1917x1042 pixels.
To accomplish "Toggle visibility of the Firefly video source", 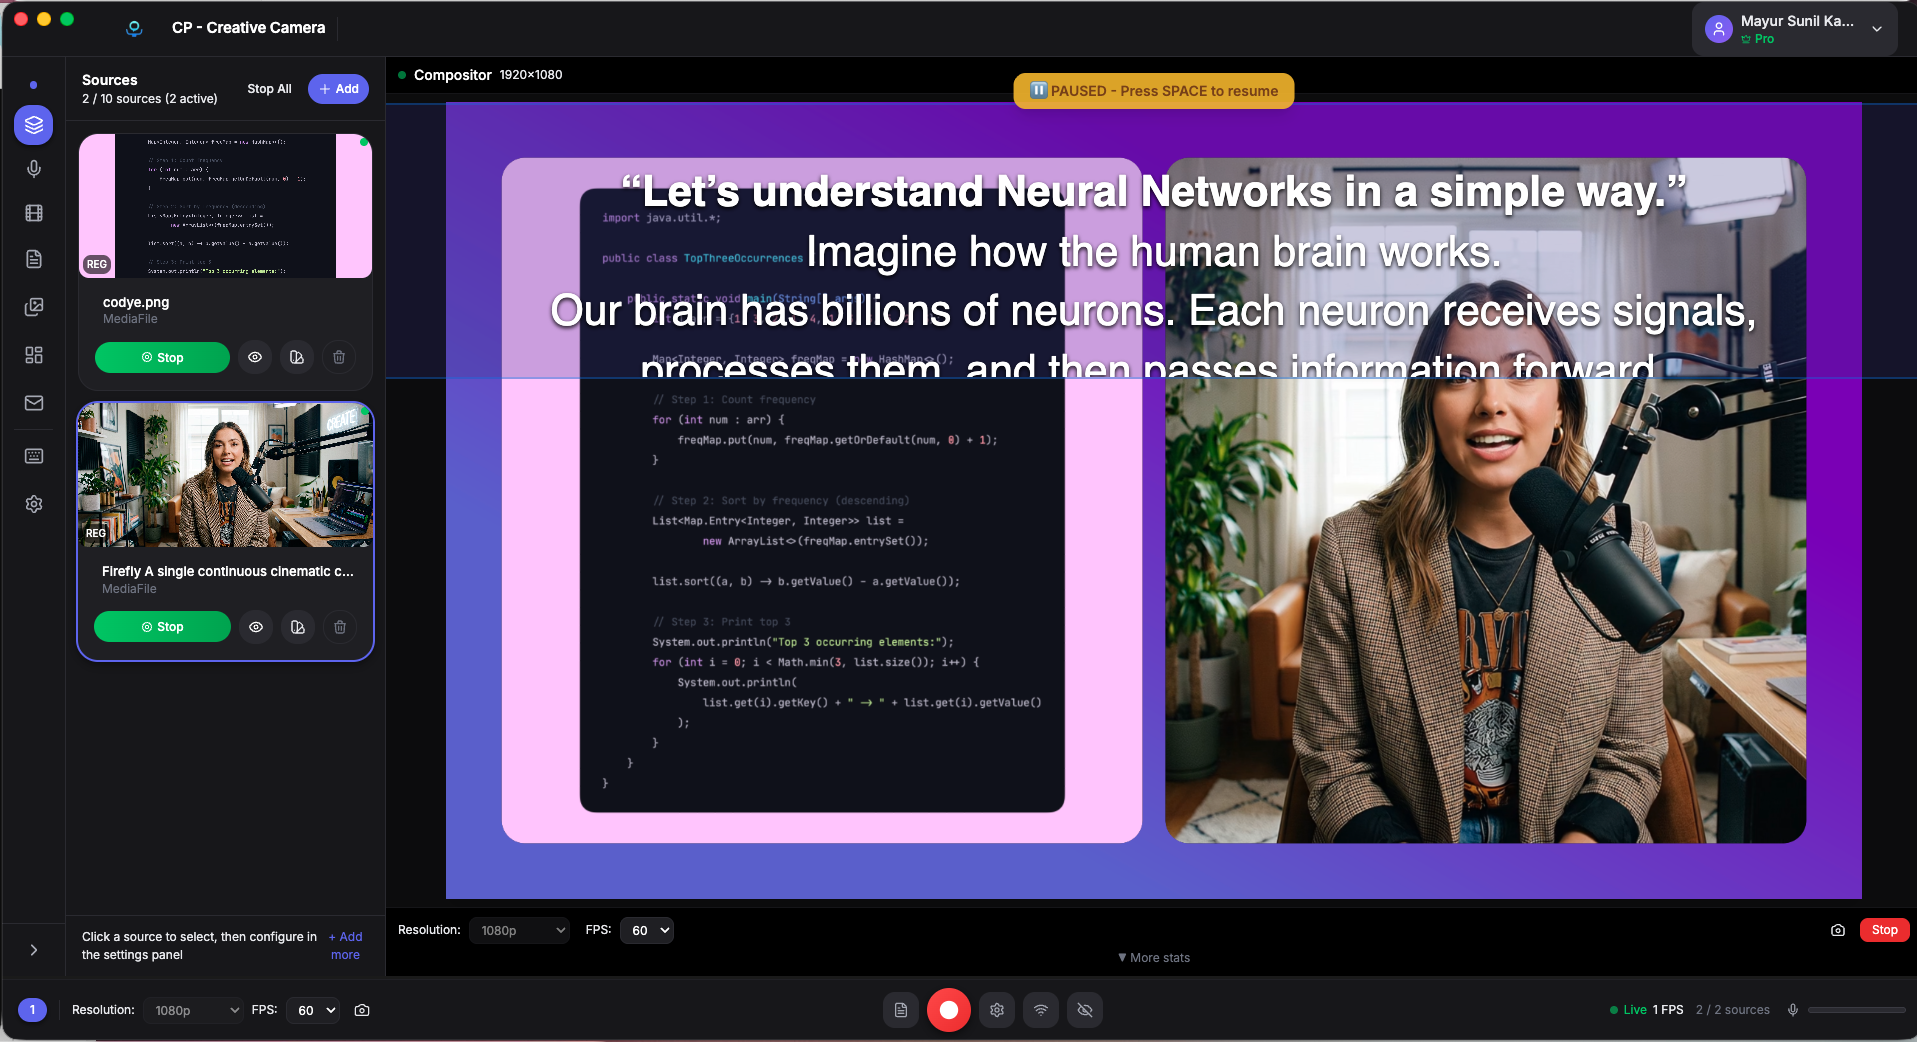I will point(255,627).
